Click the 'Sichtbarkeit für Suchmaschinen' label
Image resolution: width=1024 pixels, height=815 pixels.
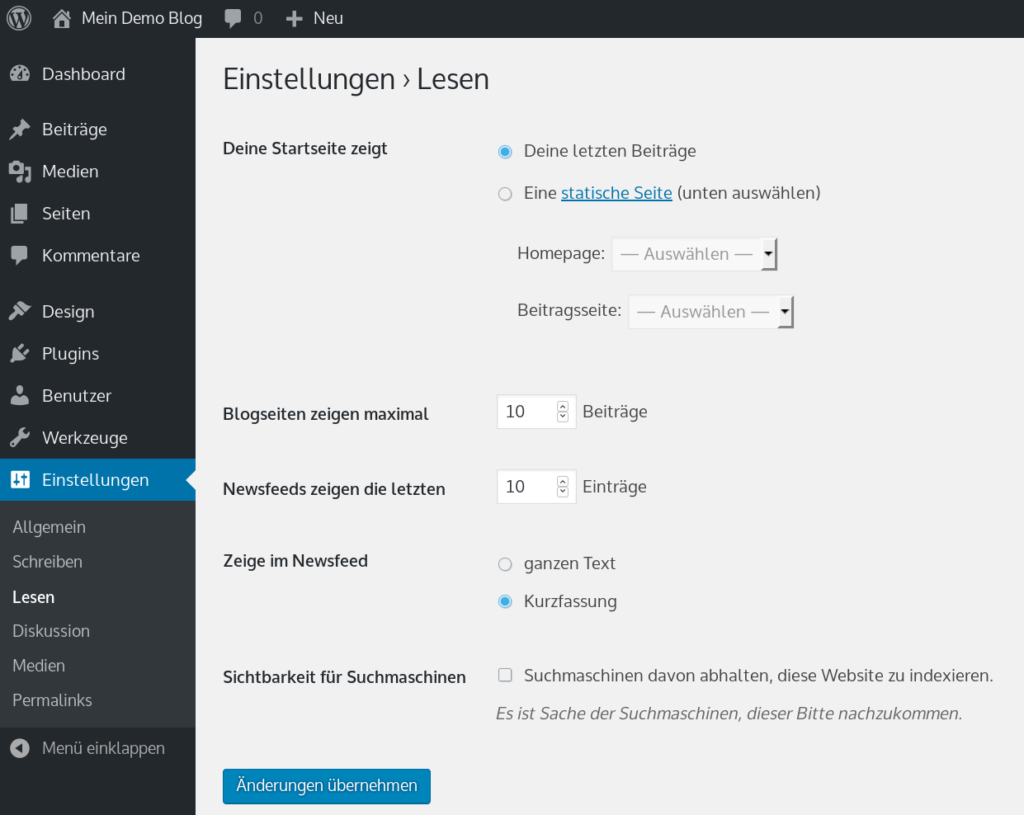[344, 677]
